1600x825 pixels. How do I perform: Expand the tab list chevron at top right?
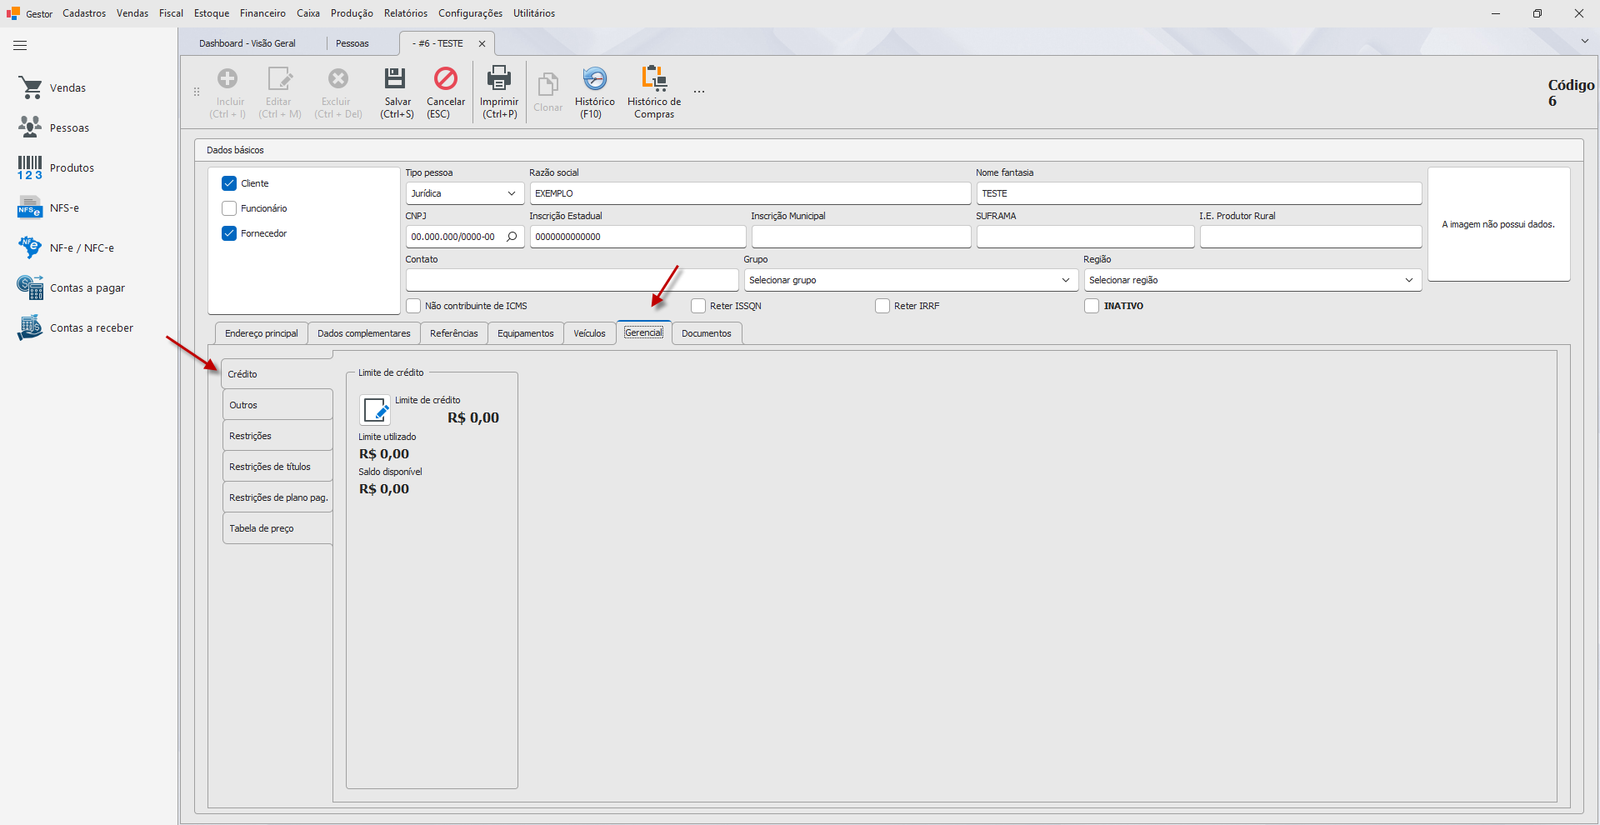pyautogui.click(x=1584, y=41)
